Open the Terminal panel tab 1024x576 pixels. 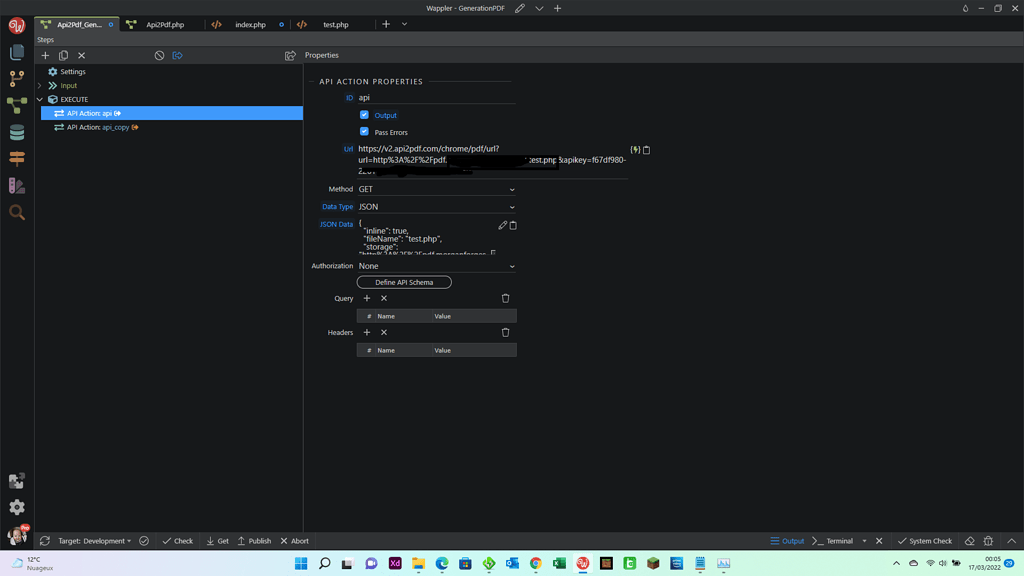[833, 541]
